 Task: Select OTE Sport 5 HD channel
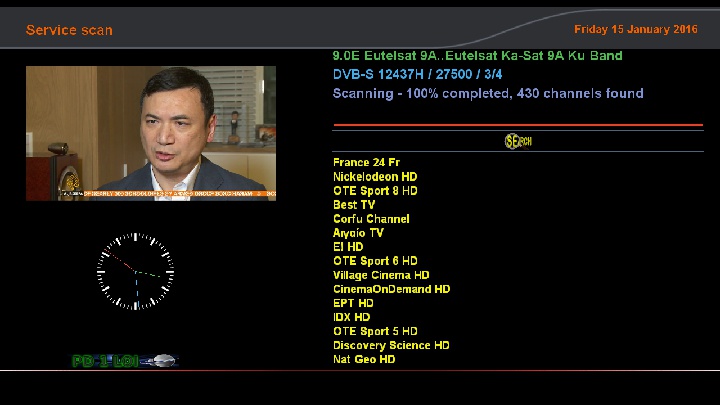click(375, 331)
